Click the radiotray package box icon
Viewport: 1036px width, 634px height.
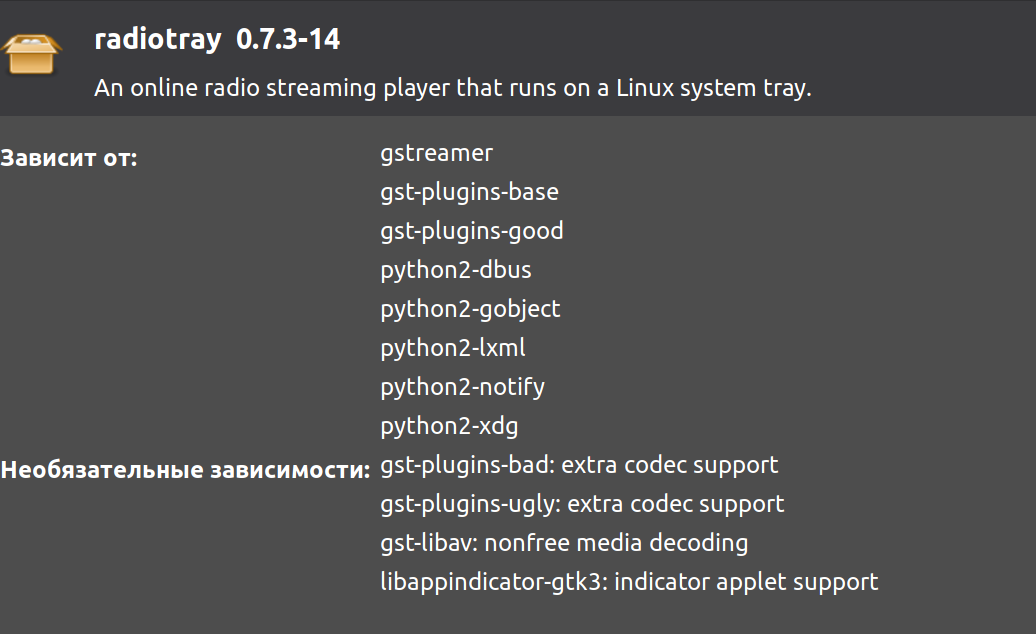[31, 54]
